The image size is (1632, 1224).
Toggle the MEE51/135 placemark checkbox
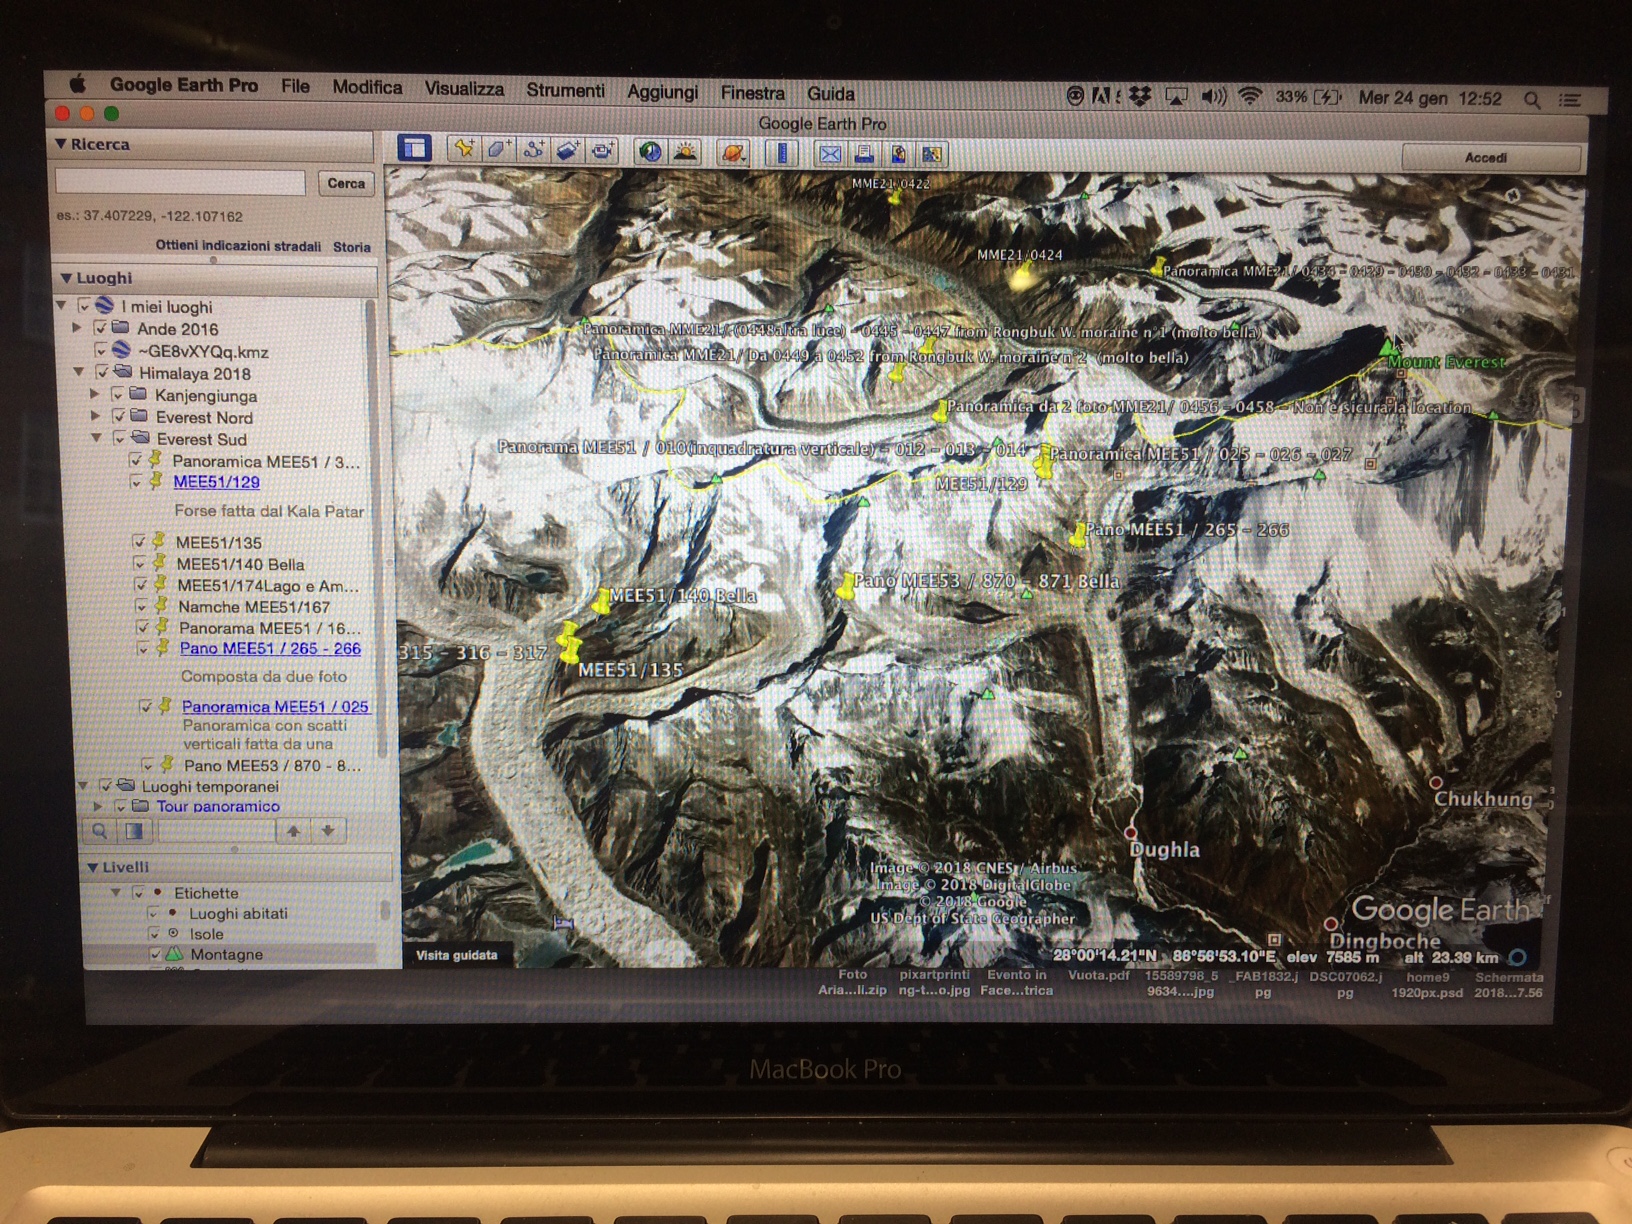pyautogui.click(x=139, y=542)
